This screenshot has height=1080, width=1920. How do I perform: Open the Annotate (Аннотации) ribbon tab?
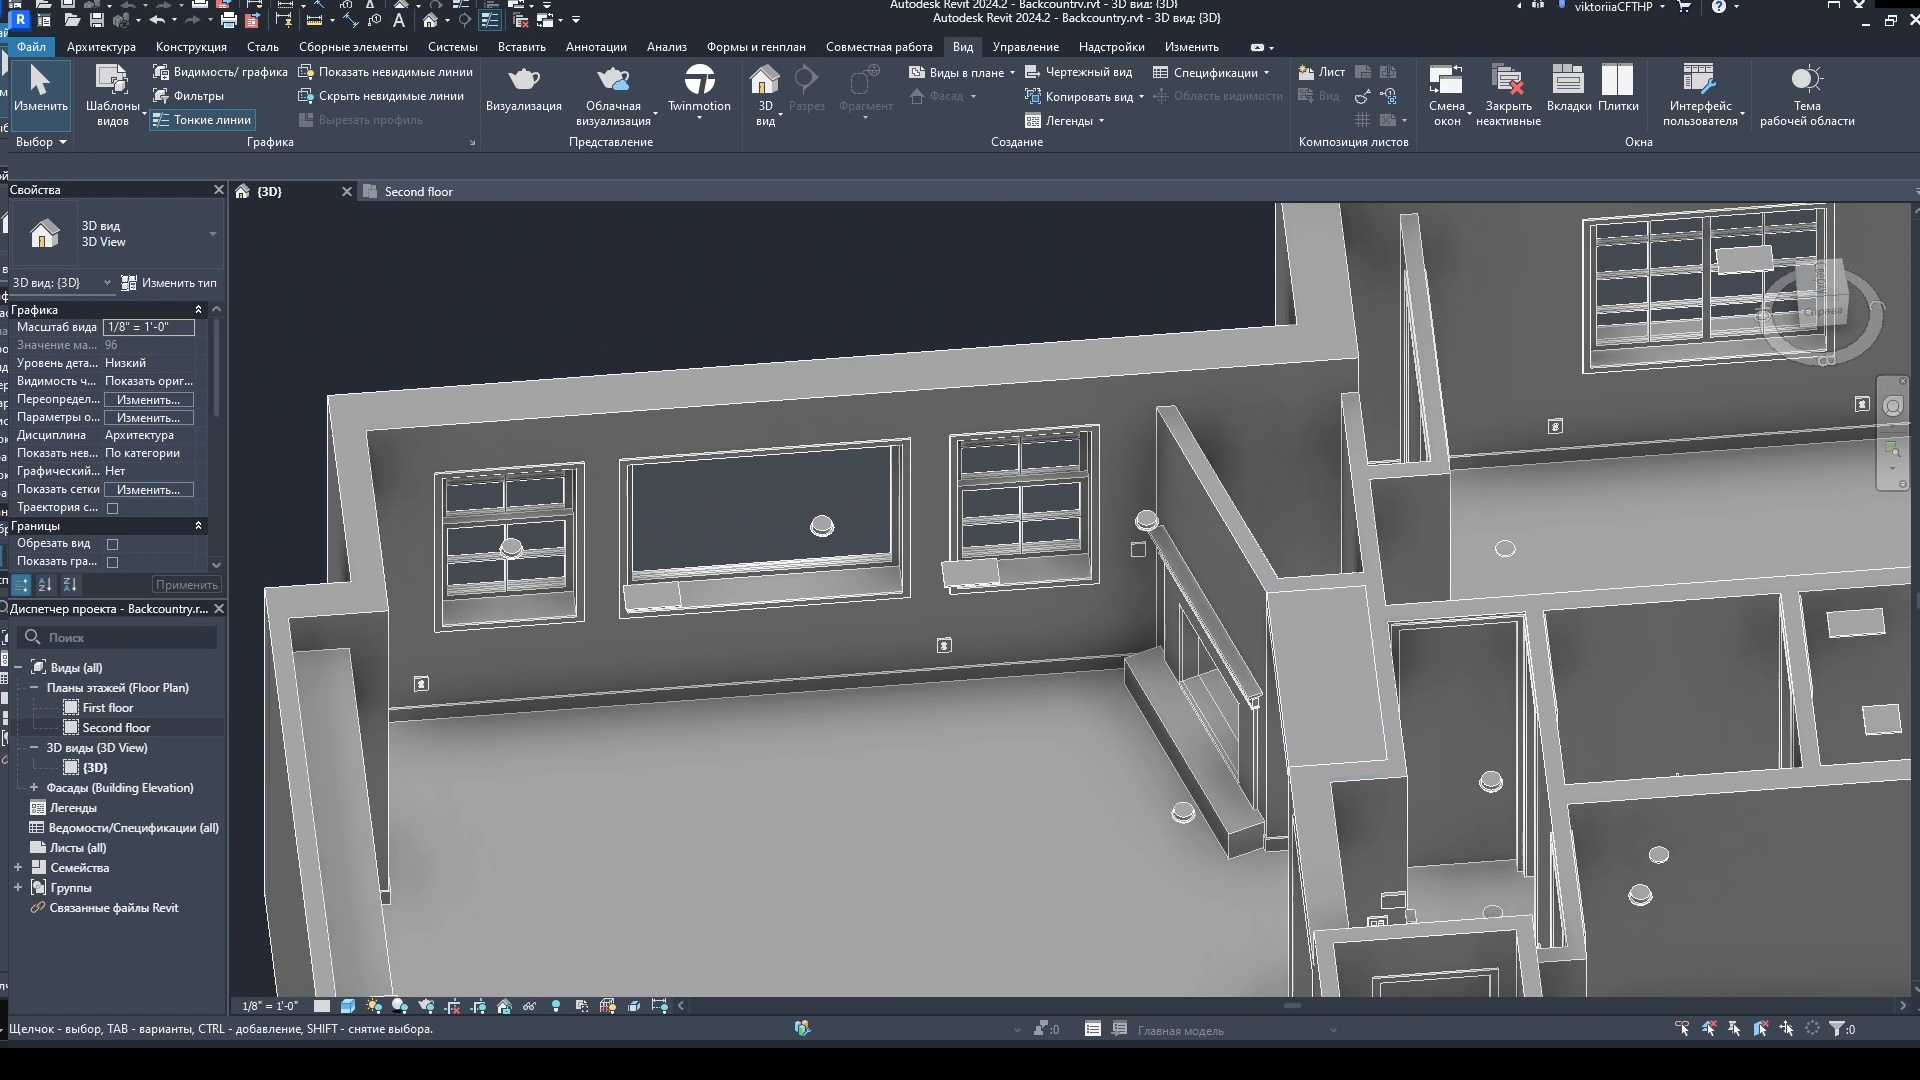[x=595, y=47]
